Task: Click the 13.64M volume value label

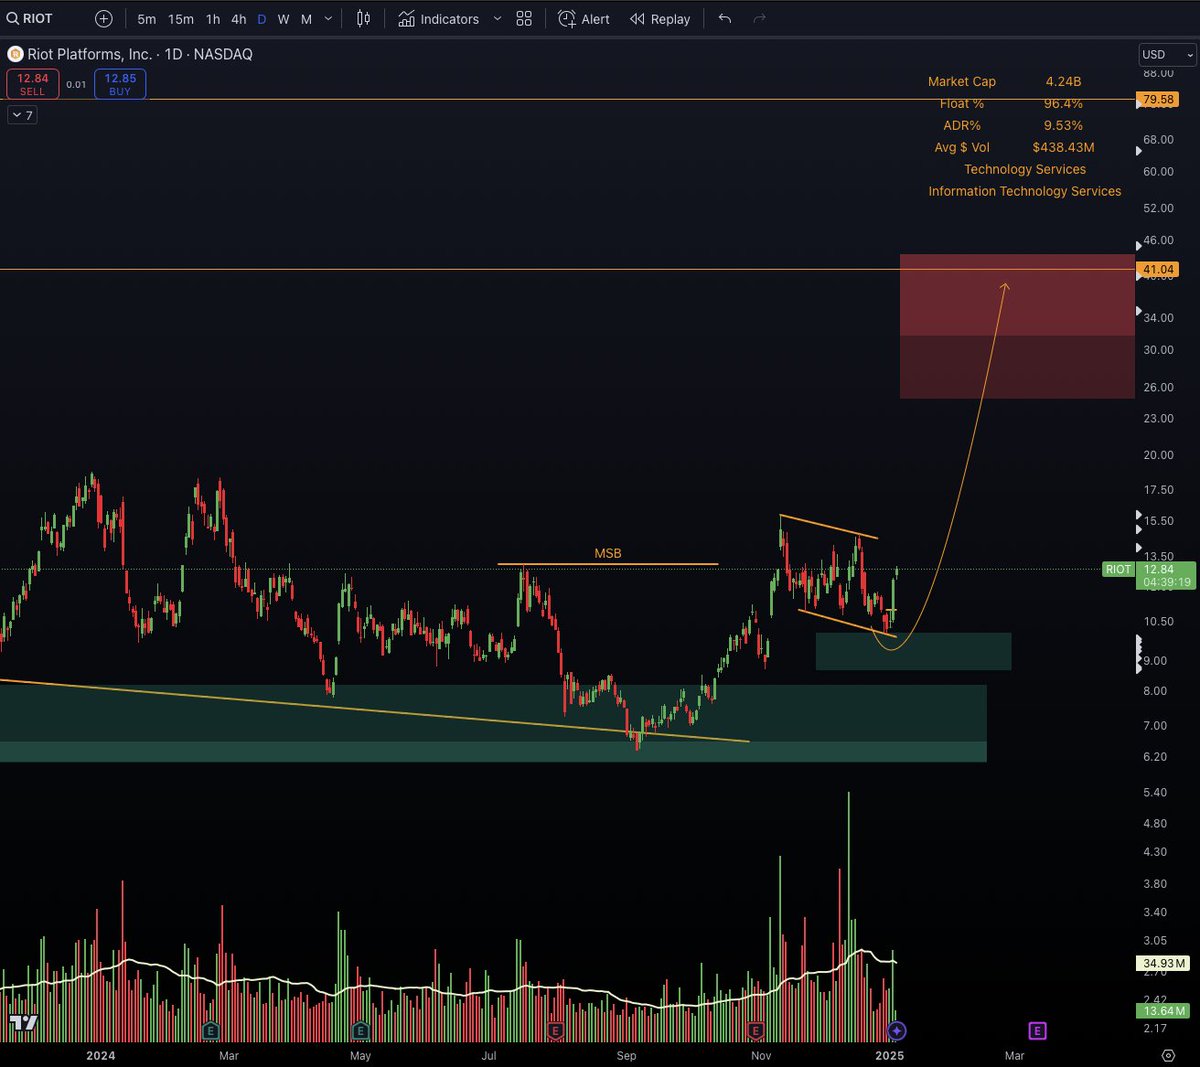Action: click(x=1164, y=1011)
